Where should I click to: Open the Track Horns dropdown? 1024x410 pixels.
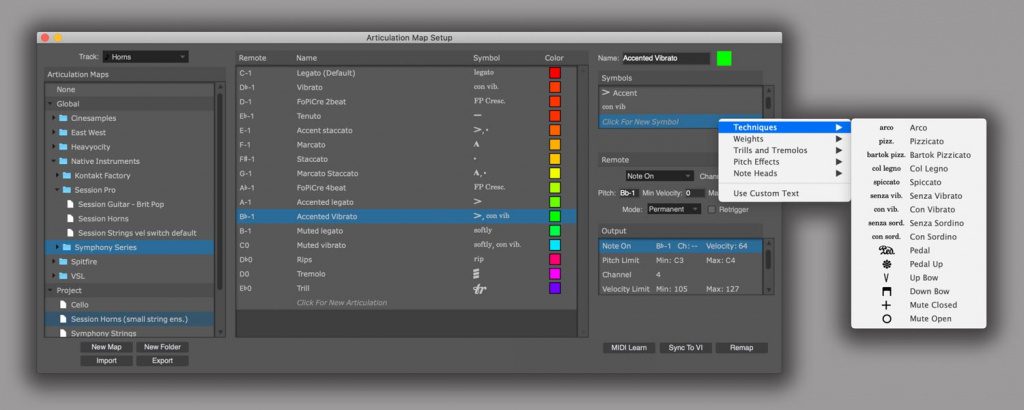tap(146, 57)
